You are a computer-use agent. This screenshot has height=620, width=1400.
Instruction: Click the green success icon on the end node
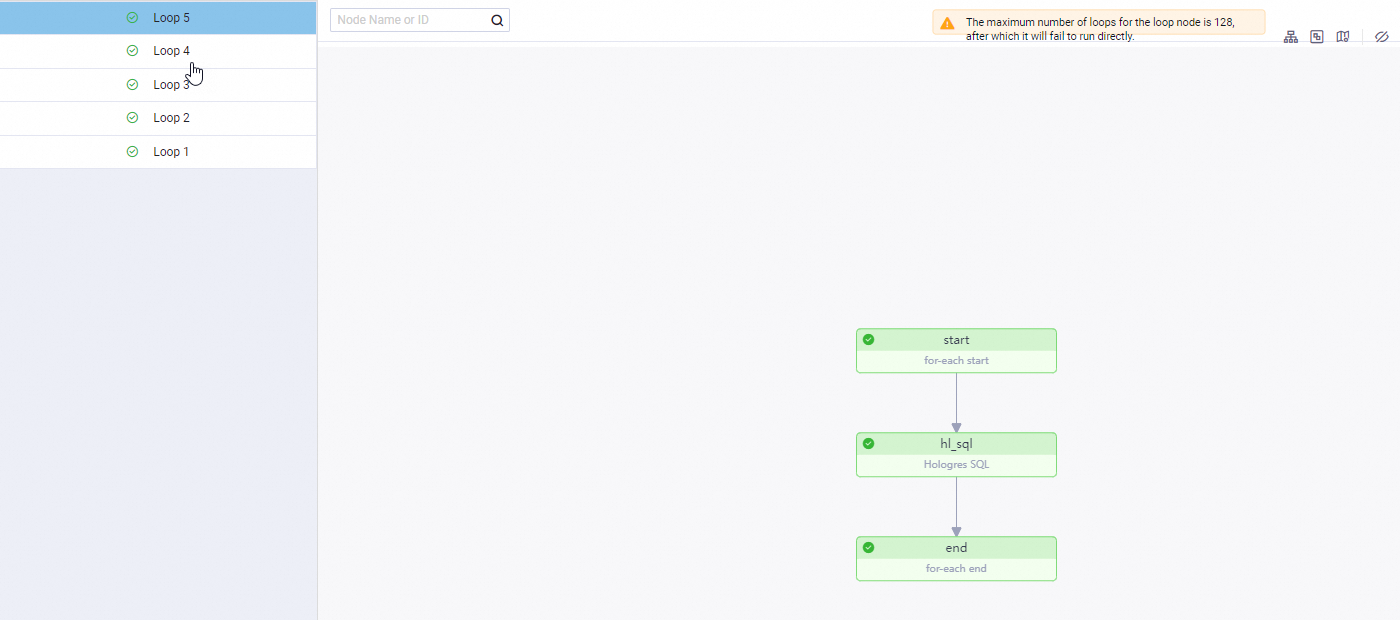[868, 548]
